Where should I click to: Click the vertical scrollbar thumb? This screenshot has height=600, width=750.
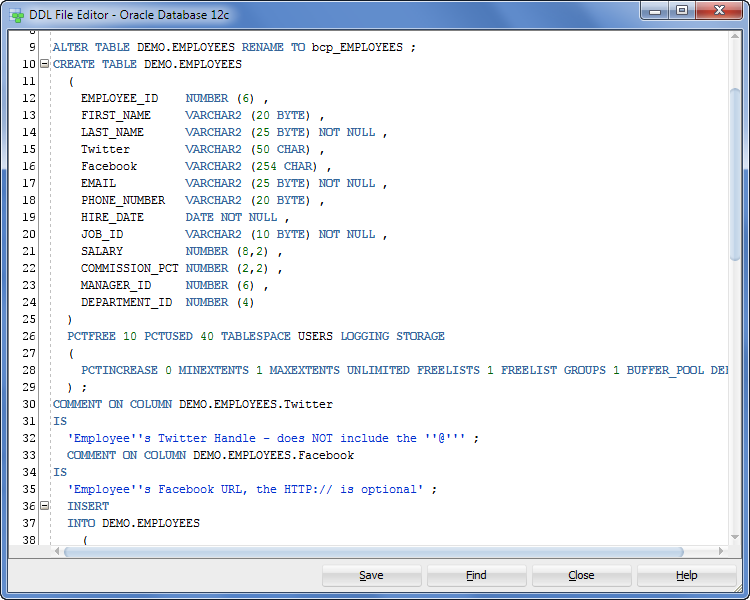[735, 175]
